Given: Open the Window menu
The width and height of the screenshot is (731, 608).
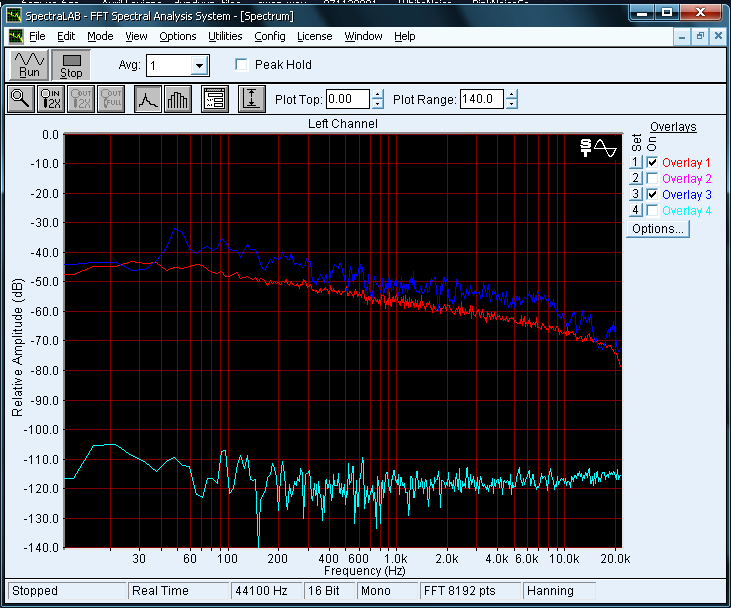Looking at the screenshot, I should (x=363, y=36).
